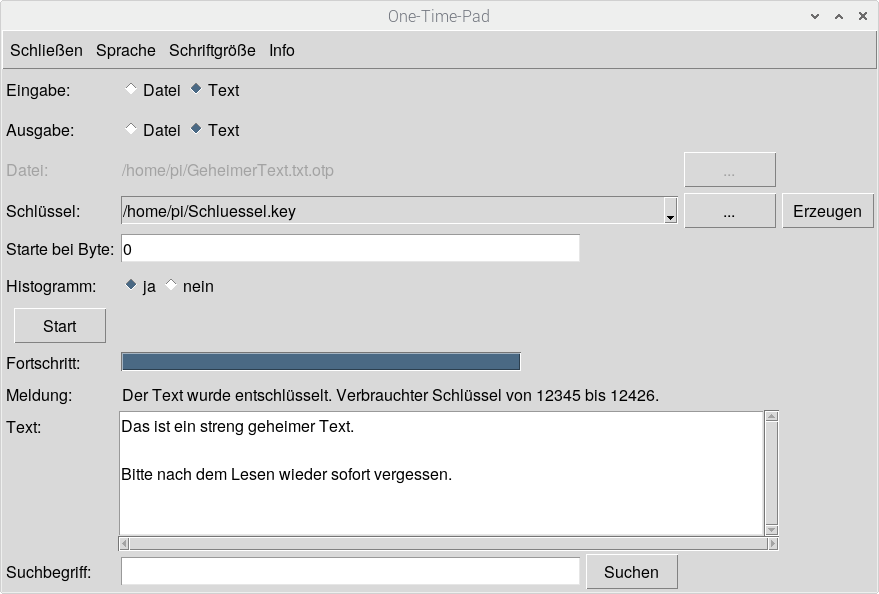Click the Fortschritt progress bar
This screenshot has height=594, width=879.
320,362
